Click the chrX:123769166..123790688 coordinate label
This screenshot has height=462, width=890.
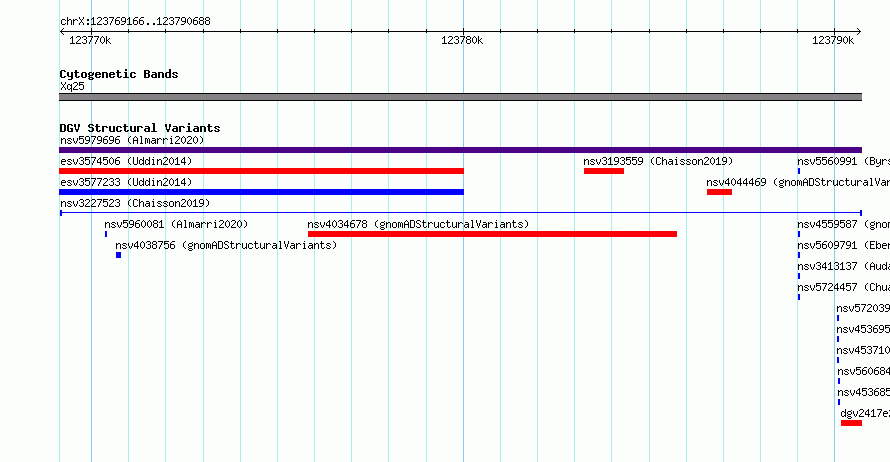point(135,21)
